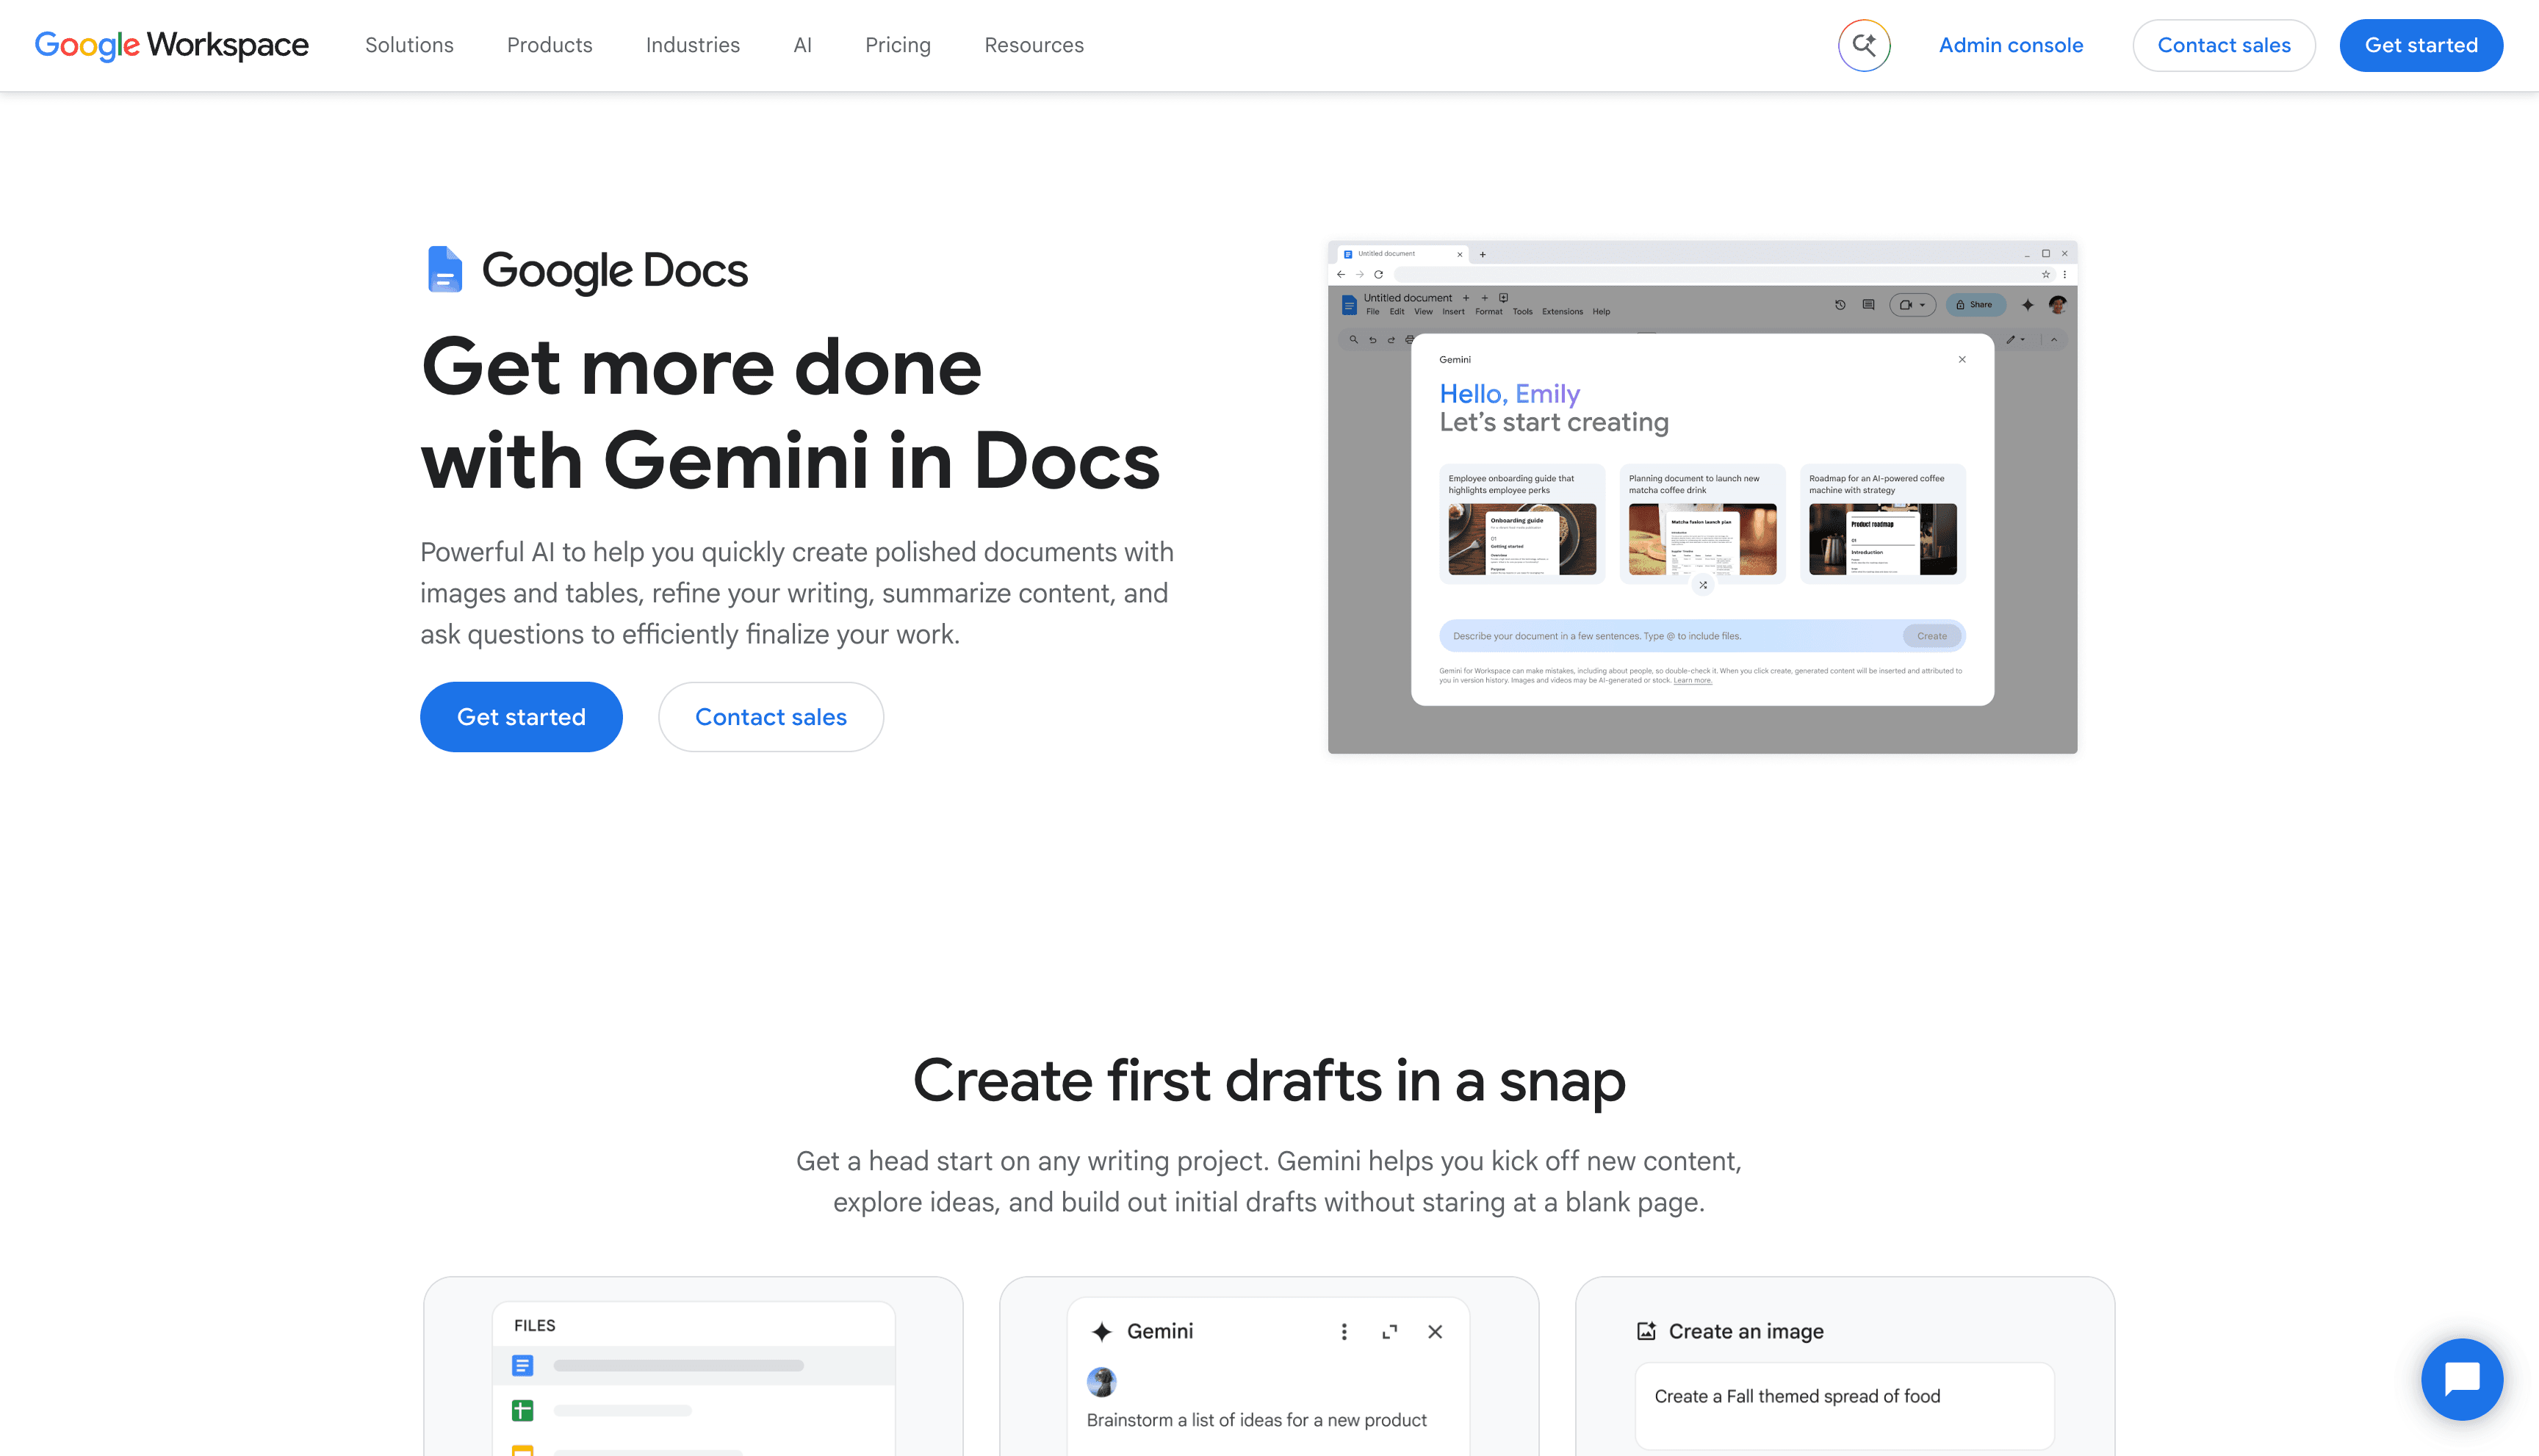Close the Gemini card panel
The image size is (2539, 1456).
pyautogui.click(x=1435, y=1332)
